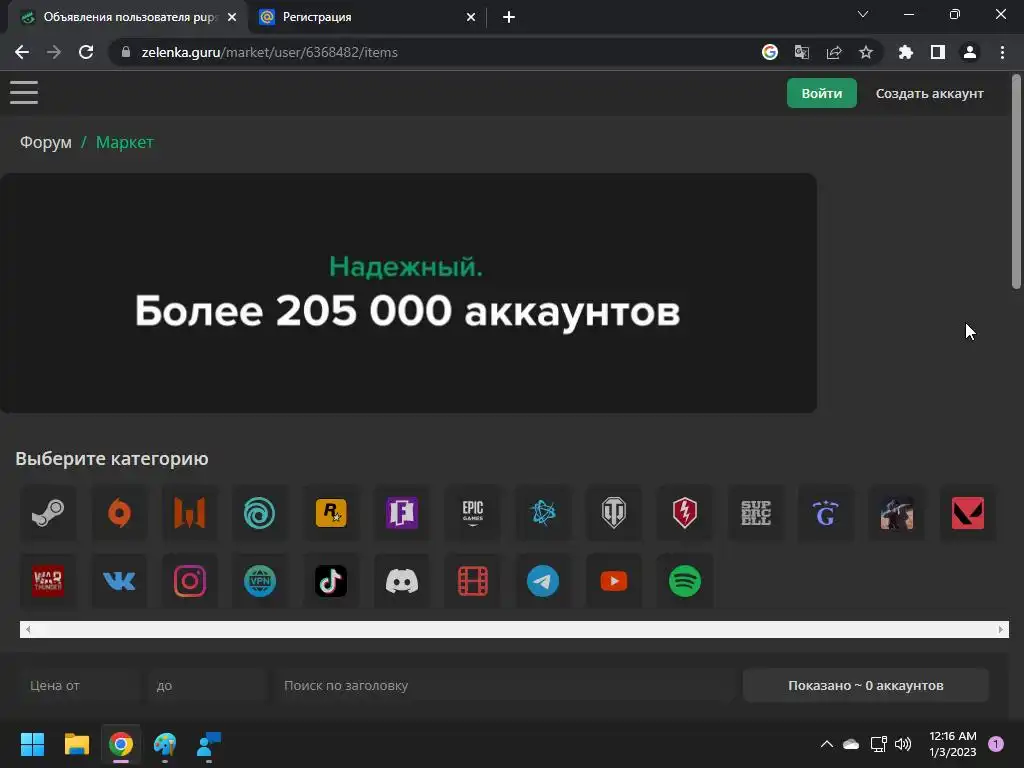
Task: Select the Valorant category icon
Action: 968,513
